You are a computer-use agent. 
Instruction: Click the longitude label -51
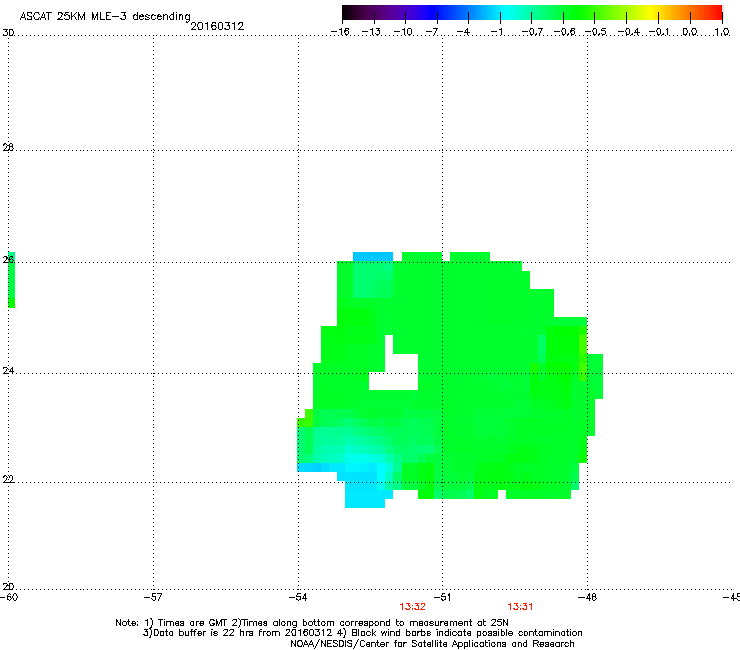coord(442,597)
